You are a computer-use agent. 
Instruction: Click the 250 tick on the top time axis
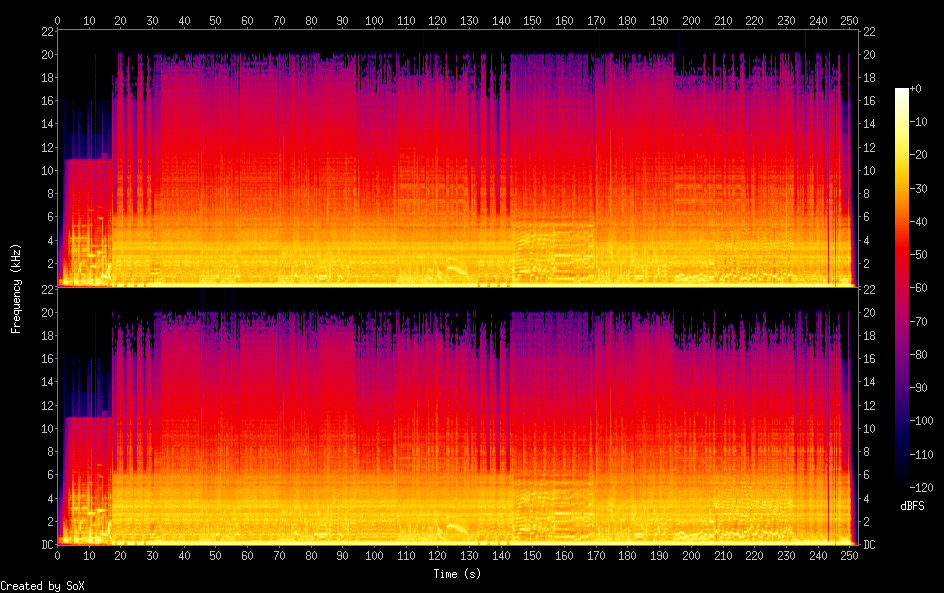(850, 20)
